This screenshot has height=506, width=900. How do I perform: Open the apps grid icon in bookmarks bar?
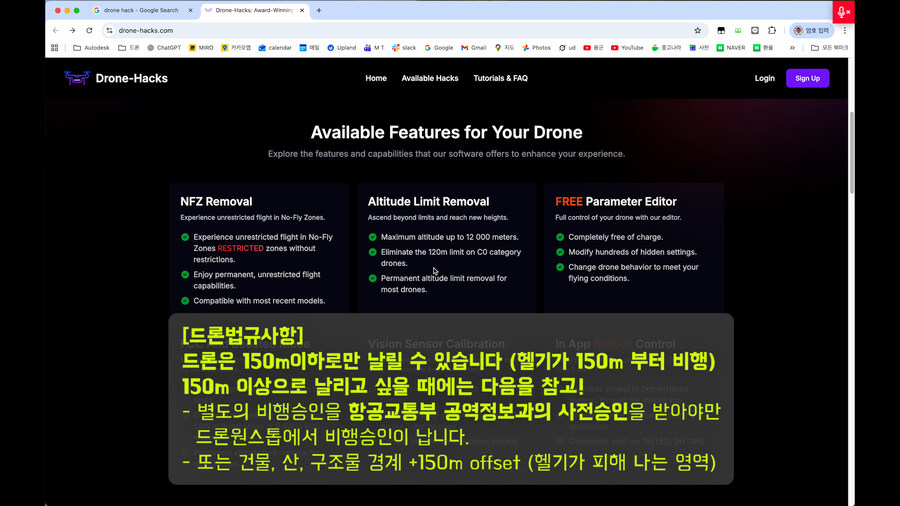[x=55, y=48]
